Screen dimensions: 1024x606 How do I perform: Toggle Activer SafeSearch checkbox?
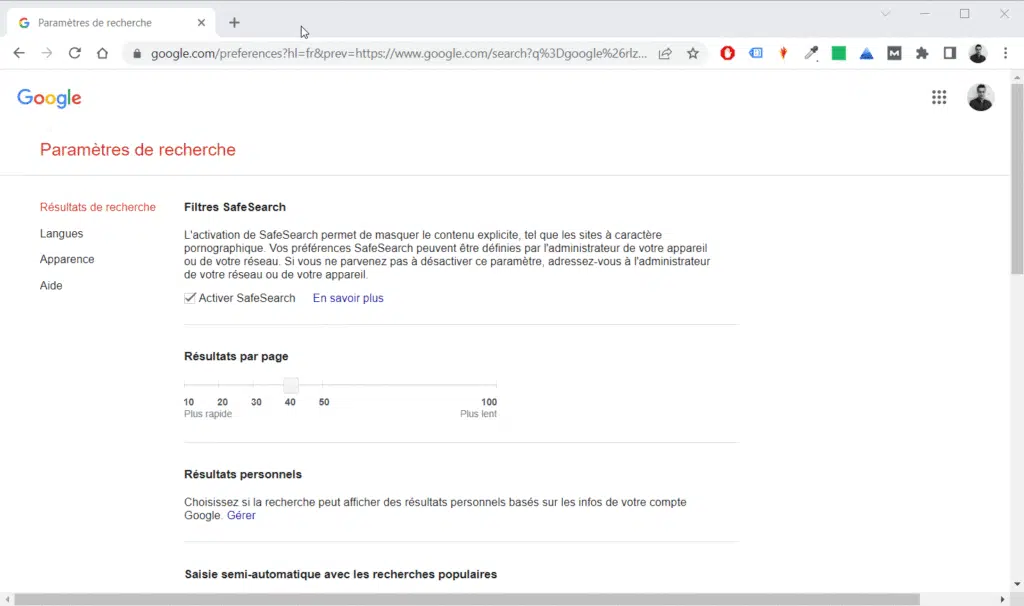tap(190, 298)
